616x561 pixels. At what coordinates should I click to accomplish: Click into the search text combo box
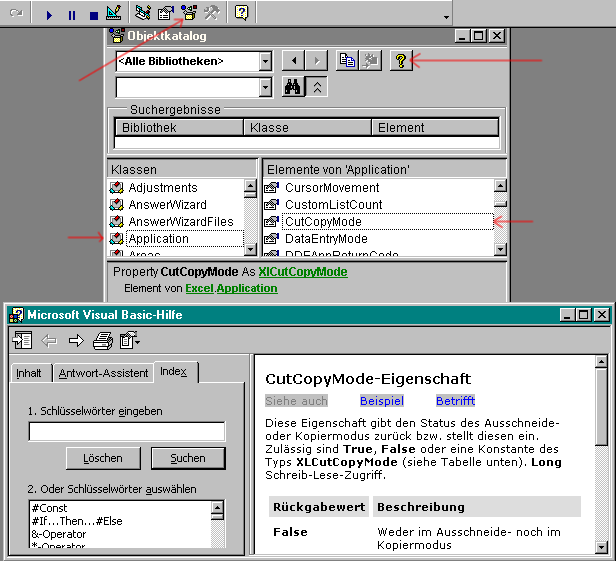(x=188, y=87)
